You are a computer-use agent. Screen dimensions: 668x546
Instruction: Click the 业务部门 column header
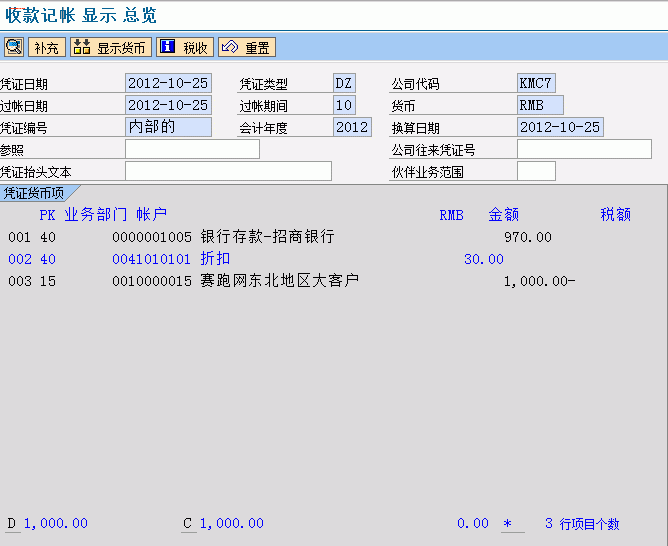96,215
